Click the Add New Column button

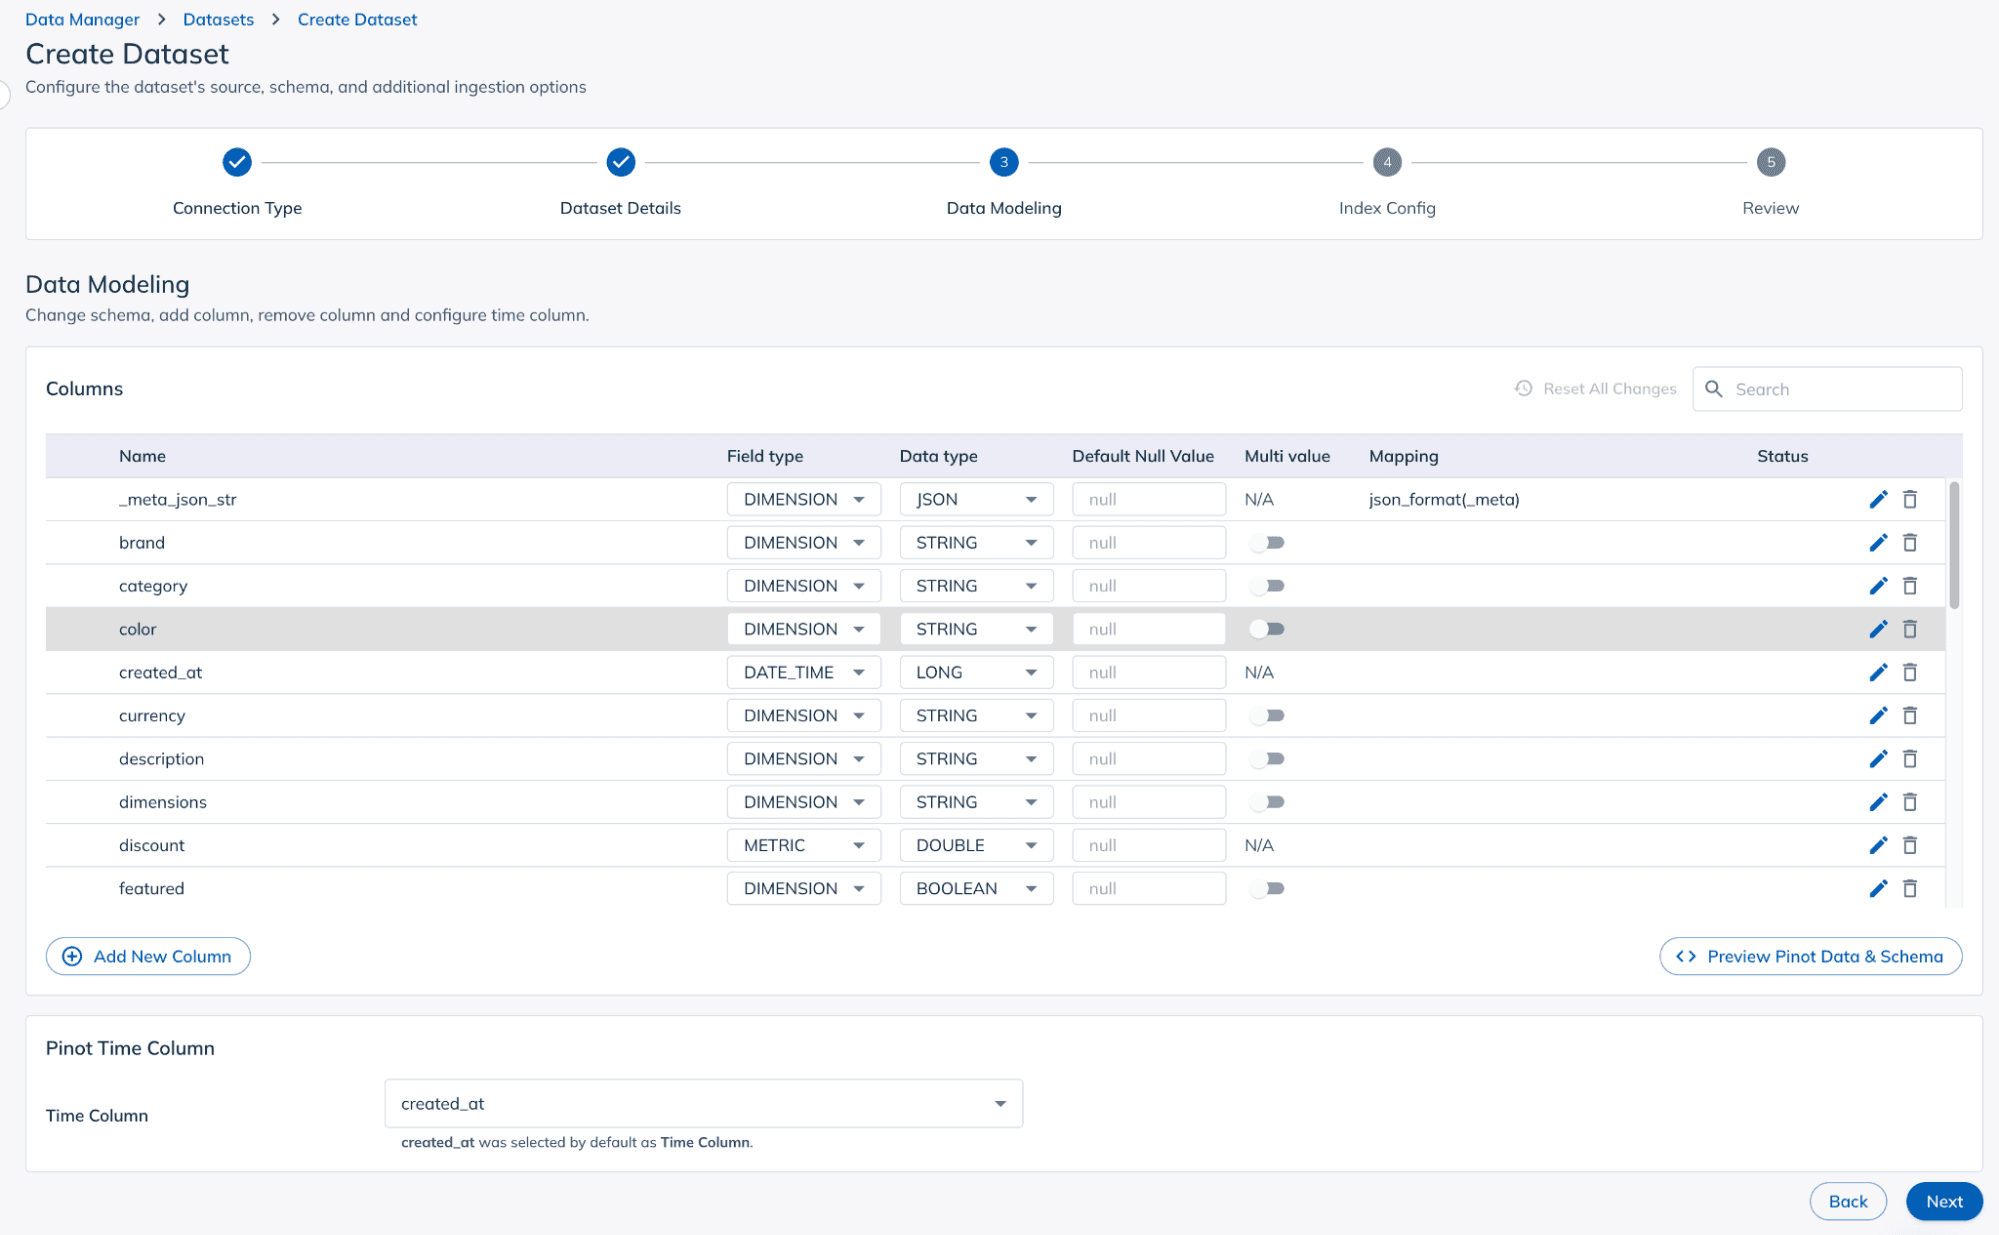[x=147, y=955]
